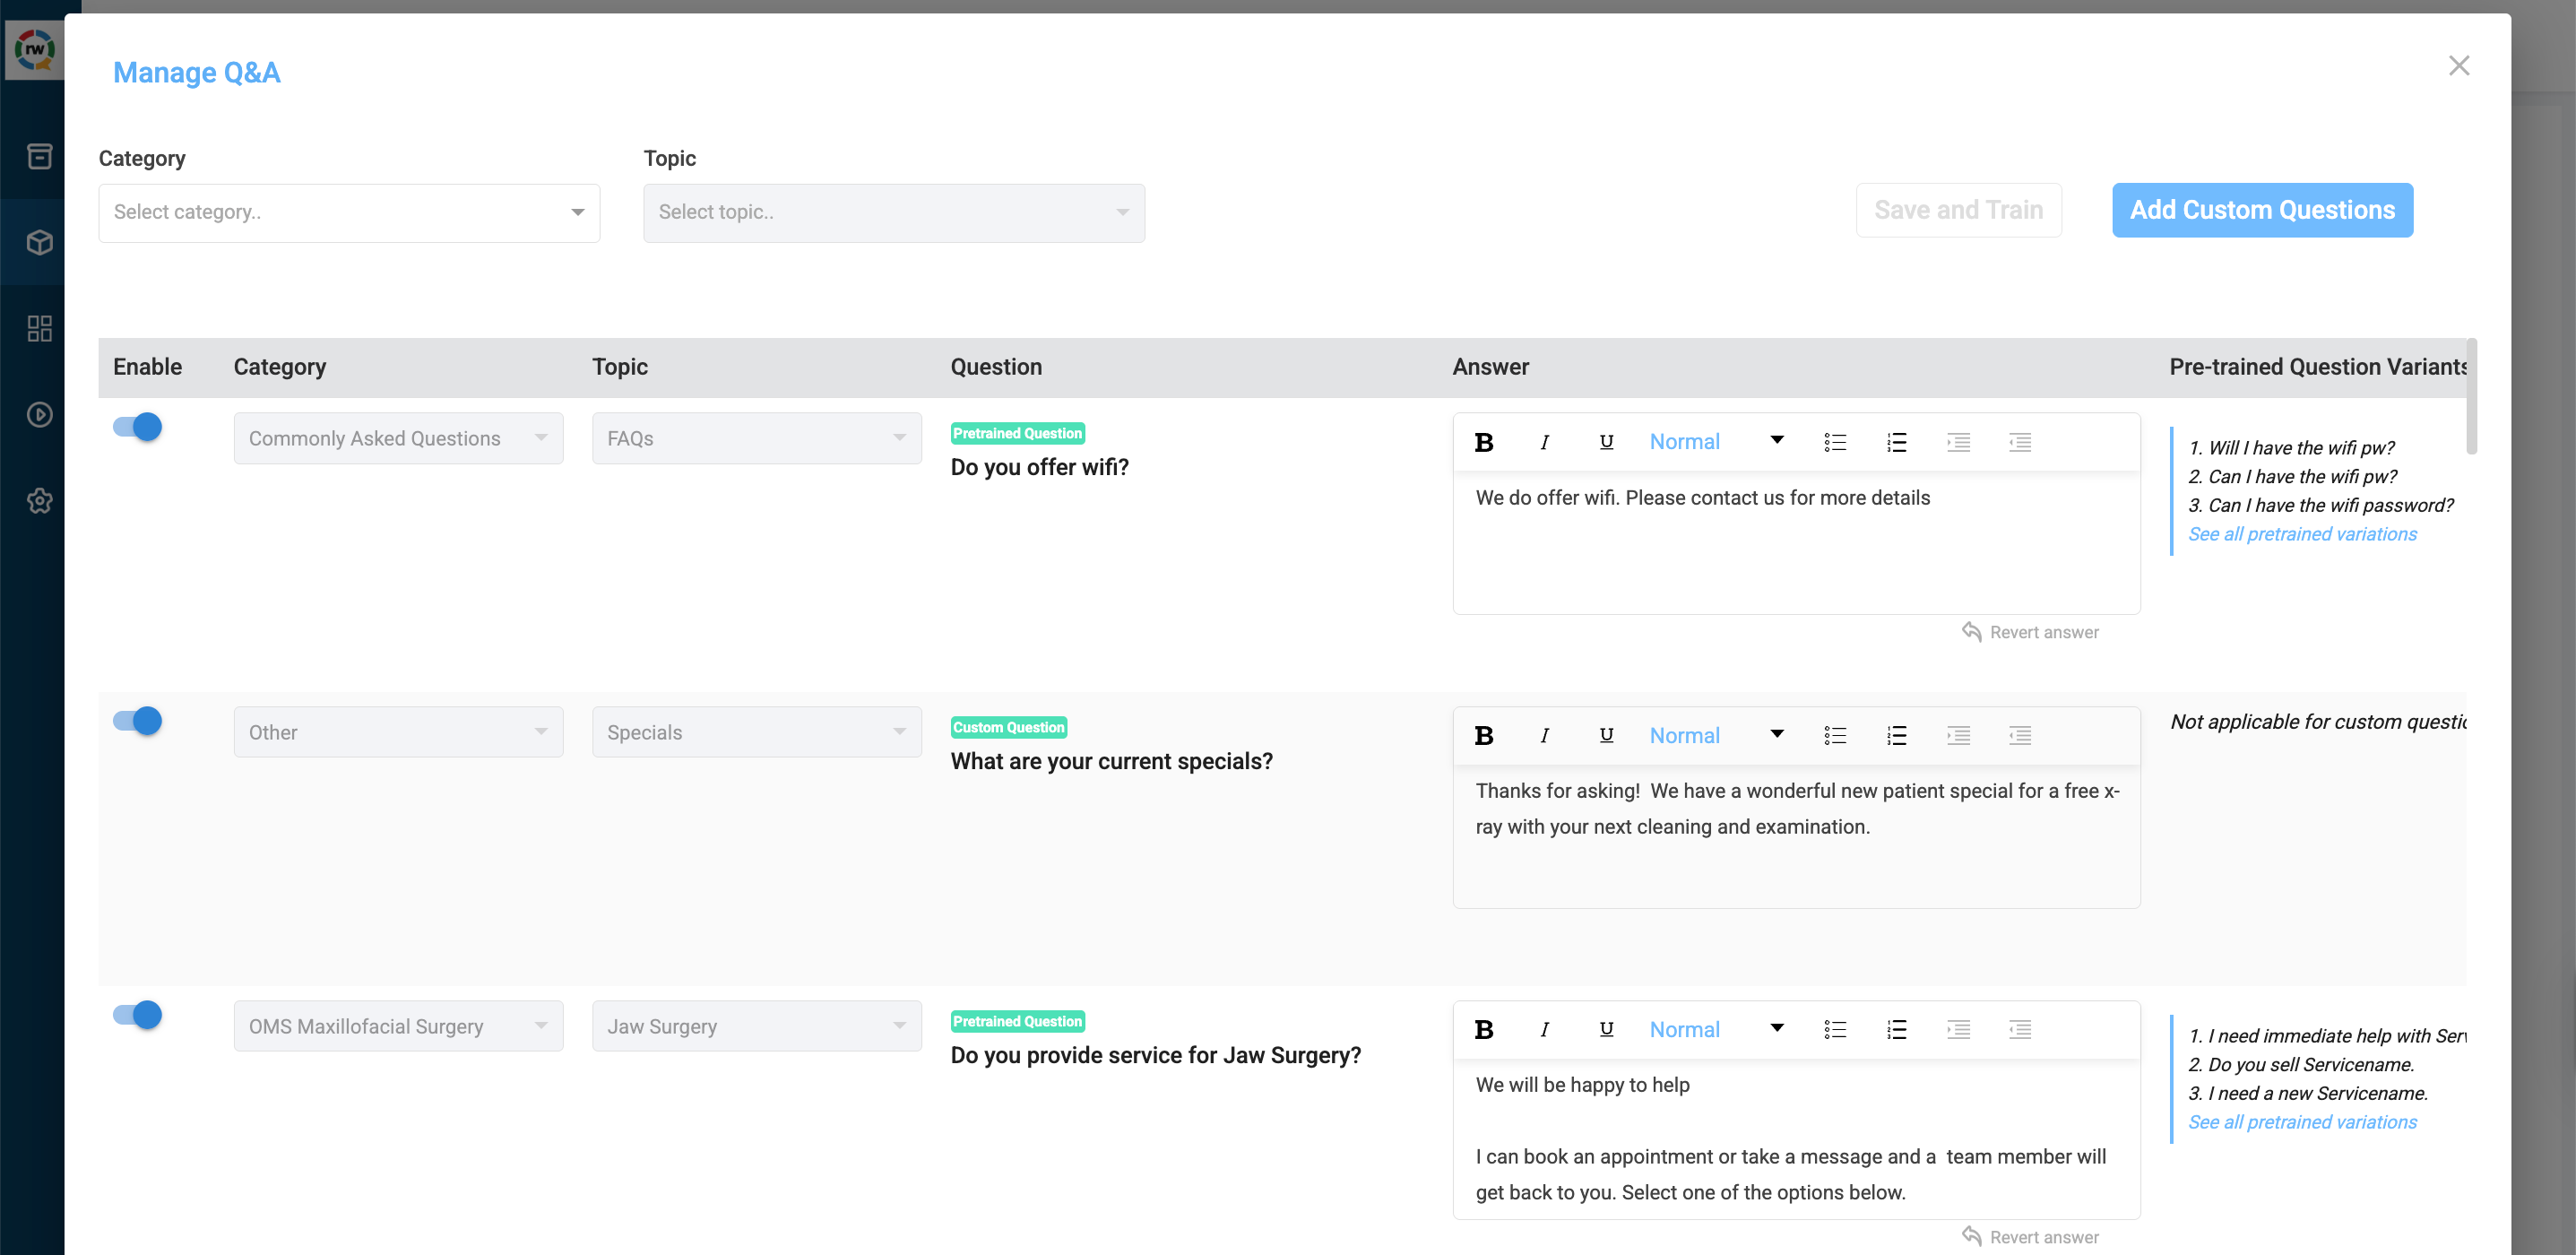Click into the wifi answer text area
The image size is (2576, 1255).
pos(1795,545)
